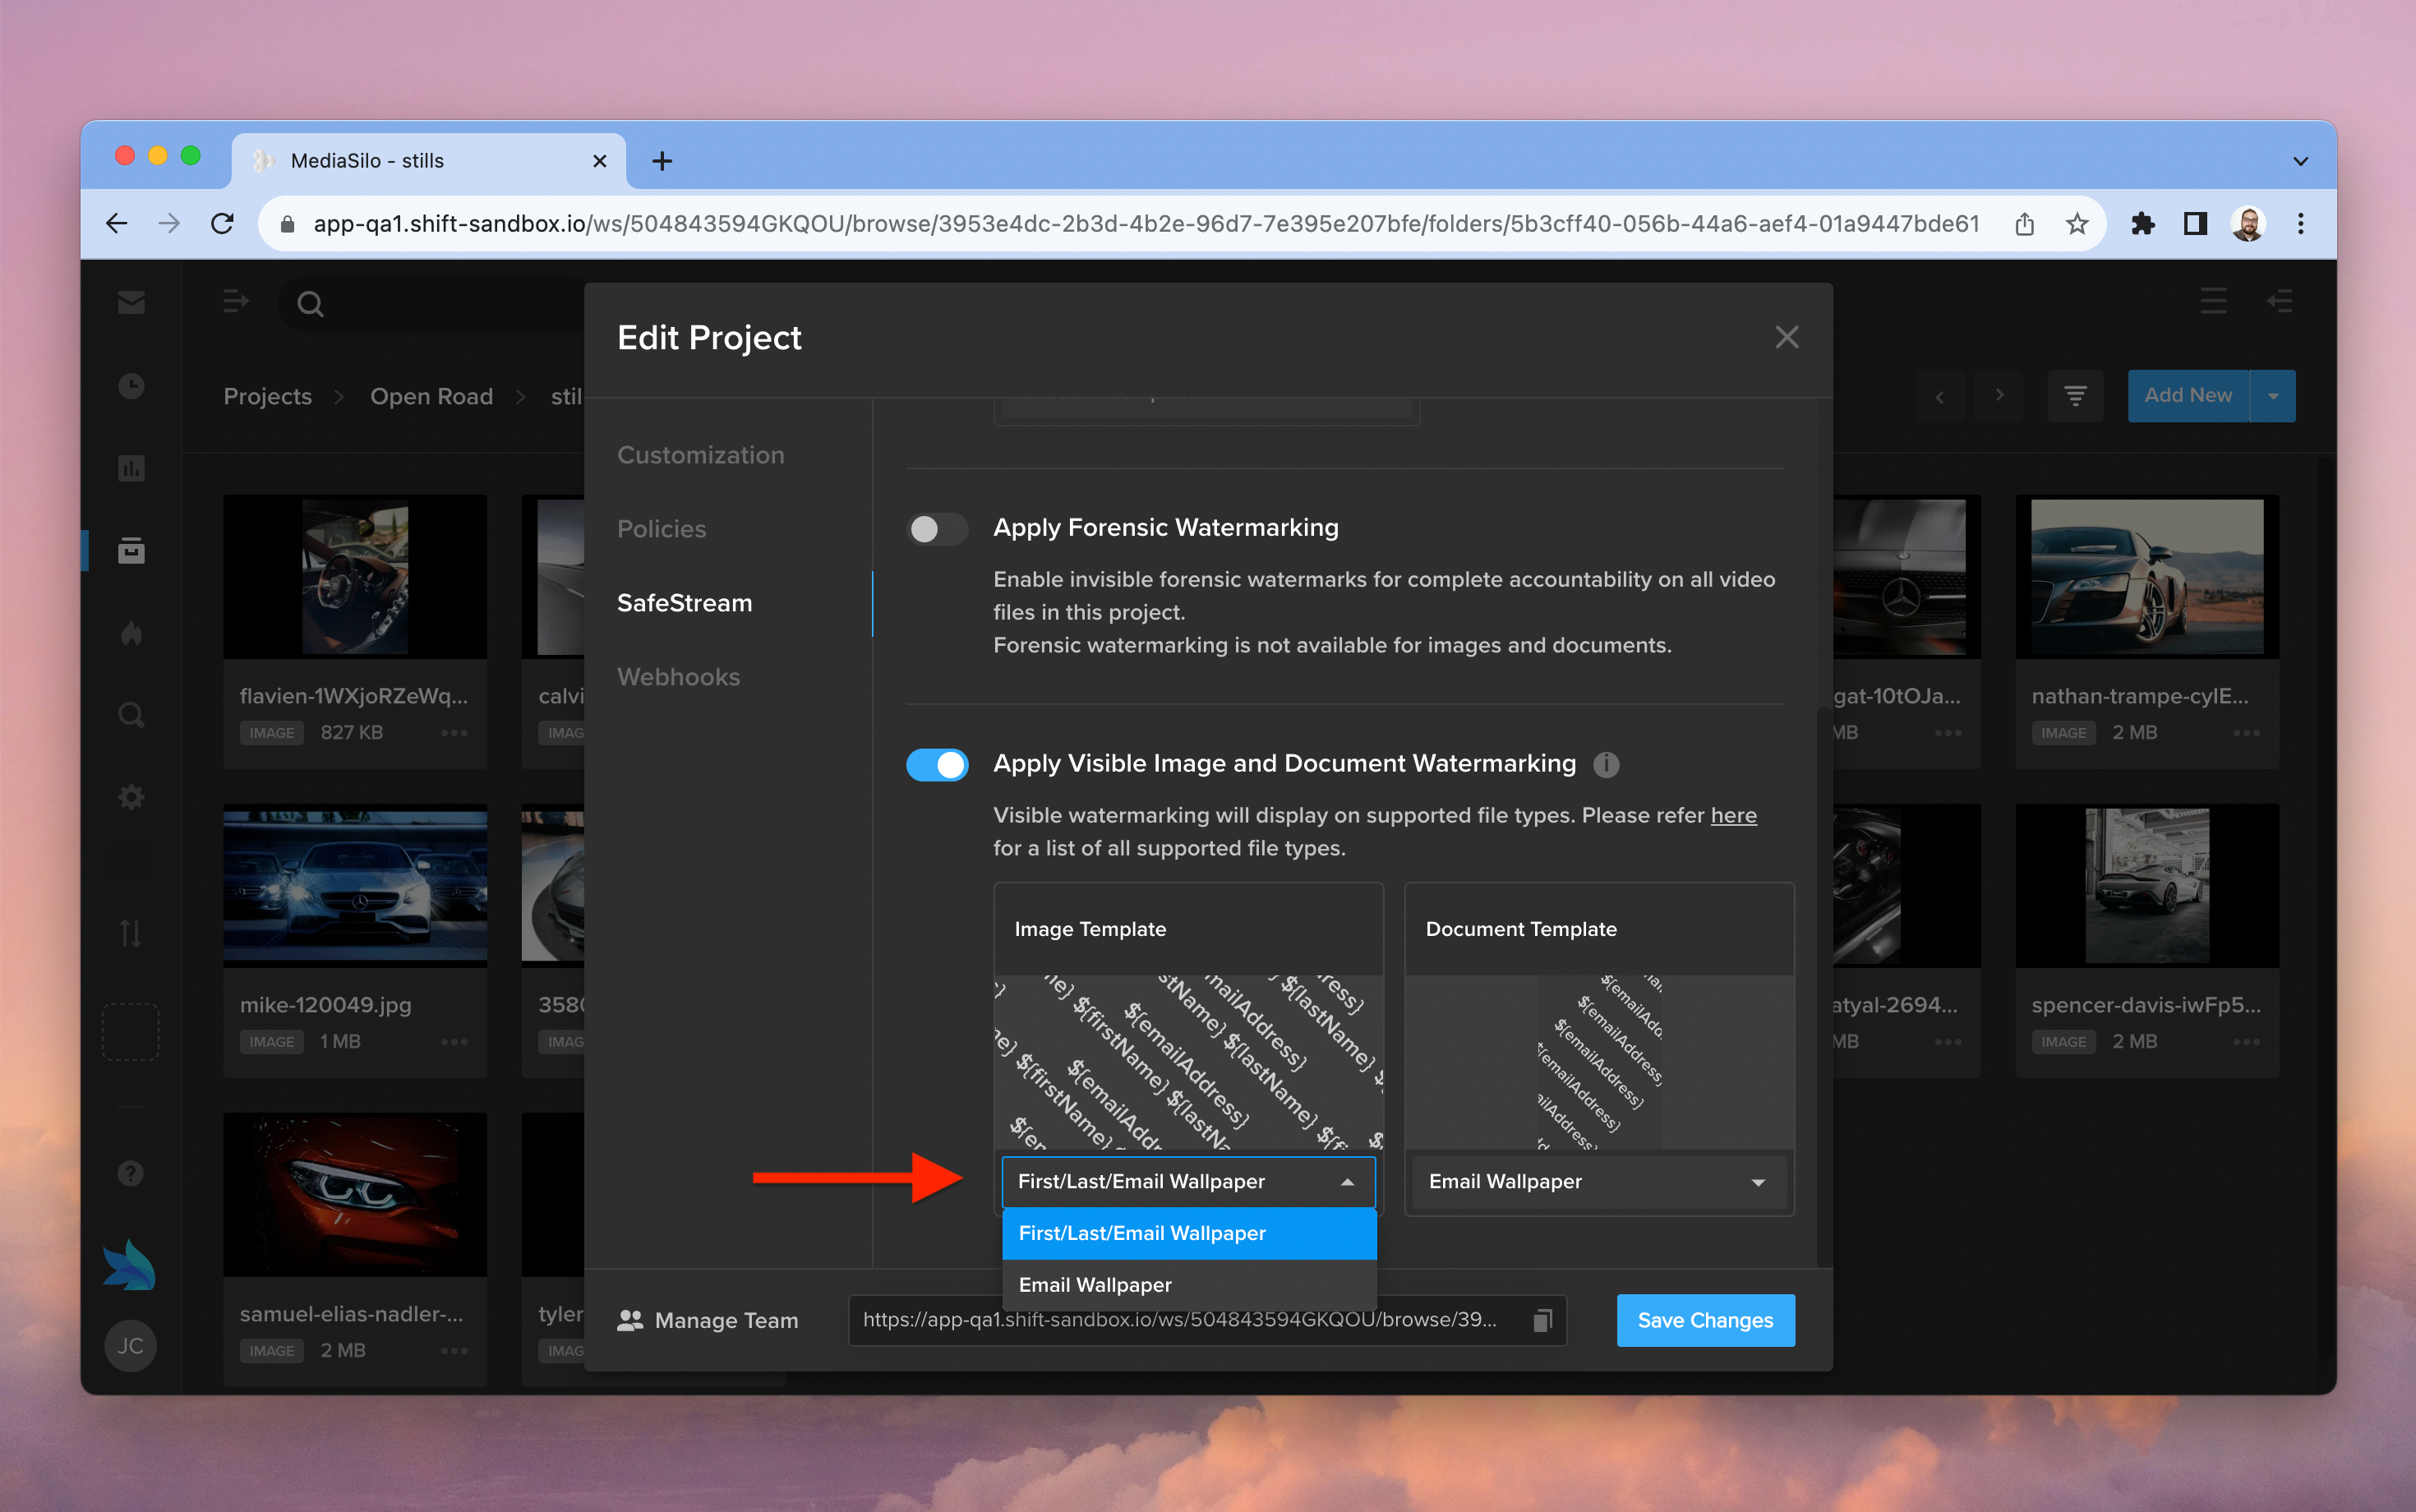Open more options for nathan-trampe image

click(x=2246, y=733)
